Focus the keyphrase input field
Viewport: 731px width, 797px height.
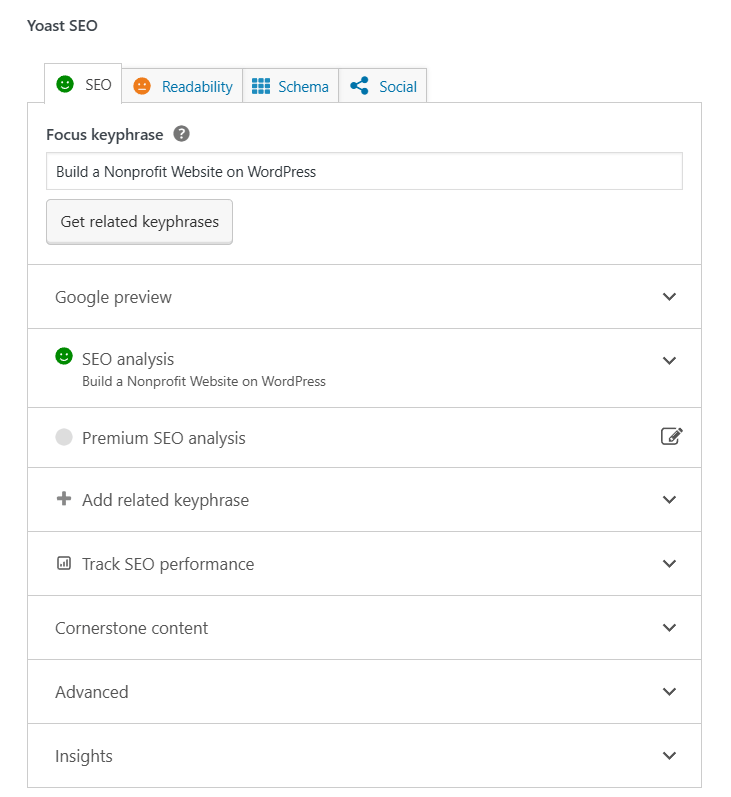pyautogui.click(x=364, y=171)
